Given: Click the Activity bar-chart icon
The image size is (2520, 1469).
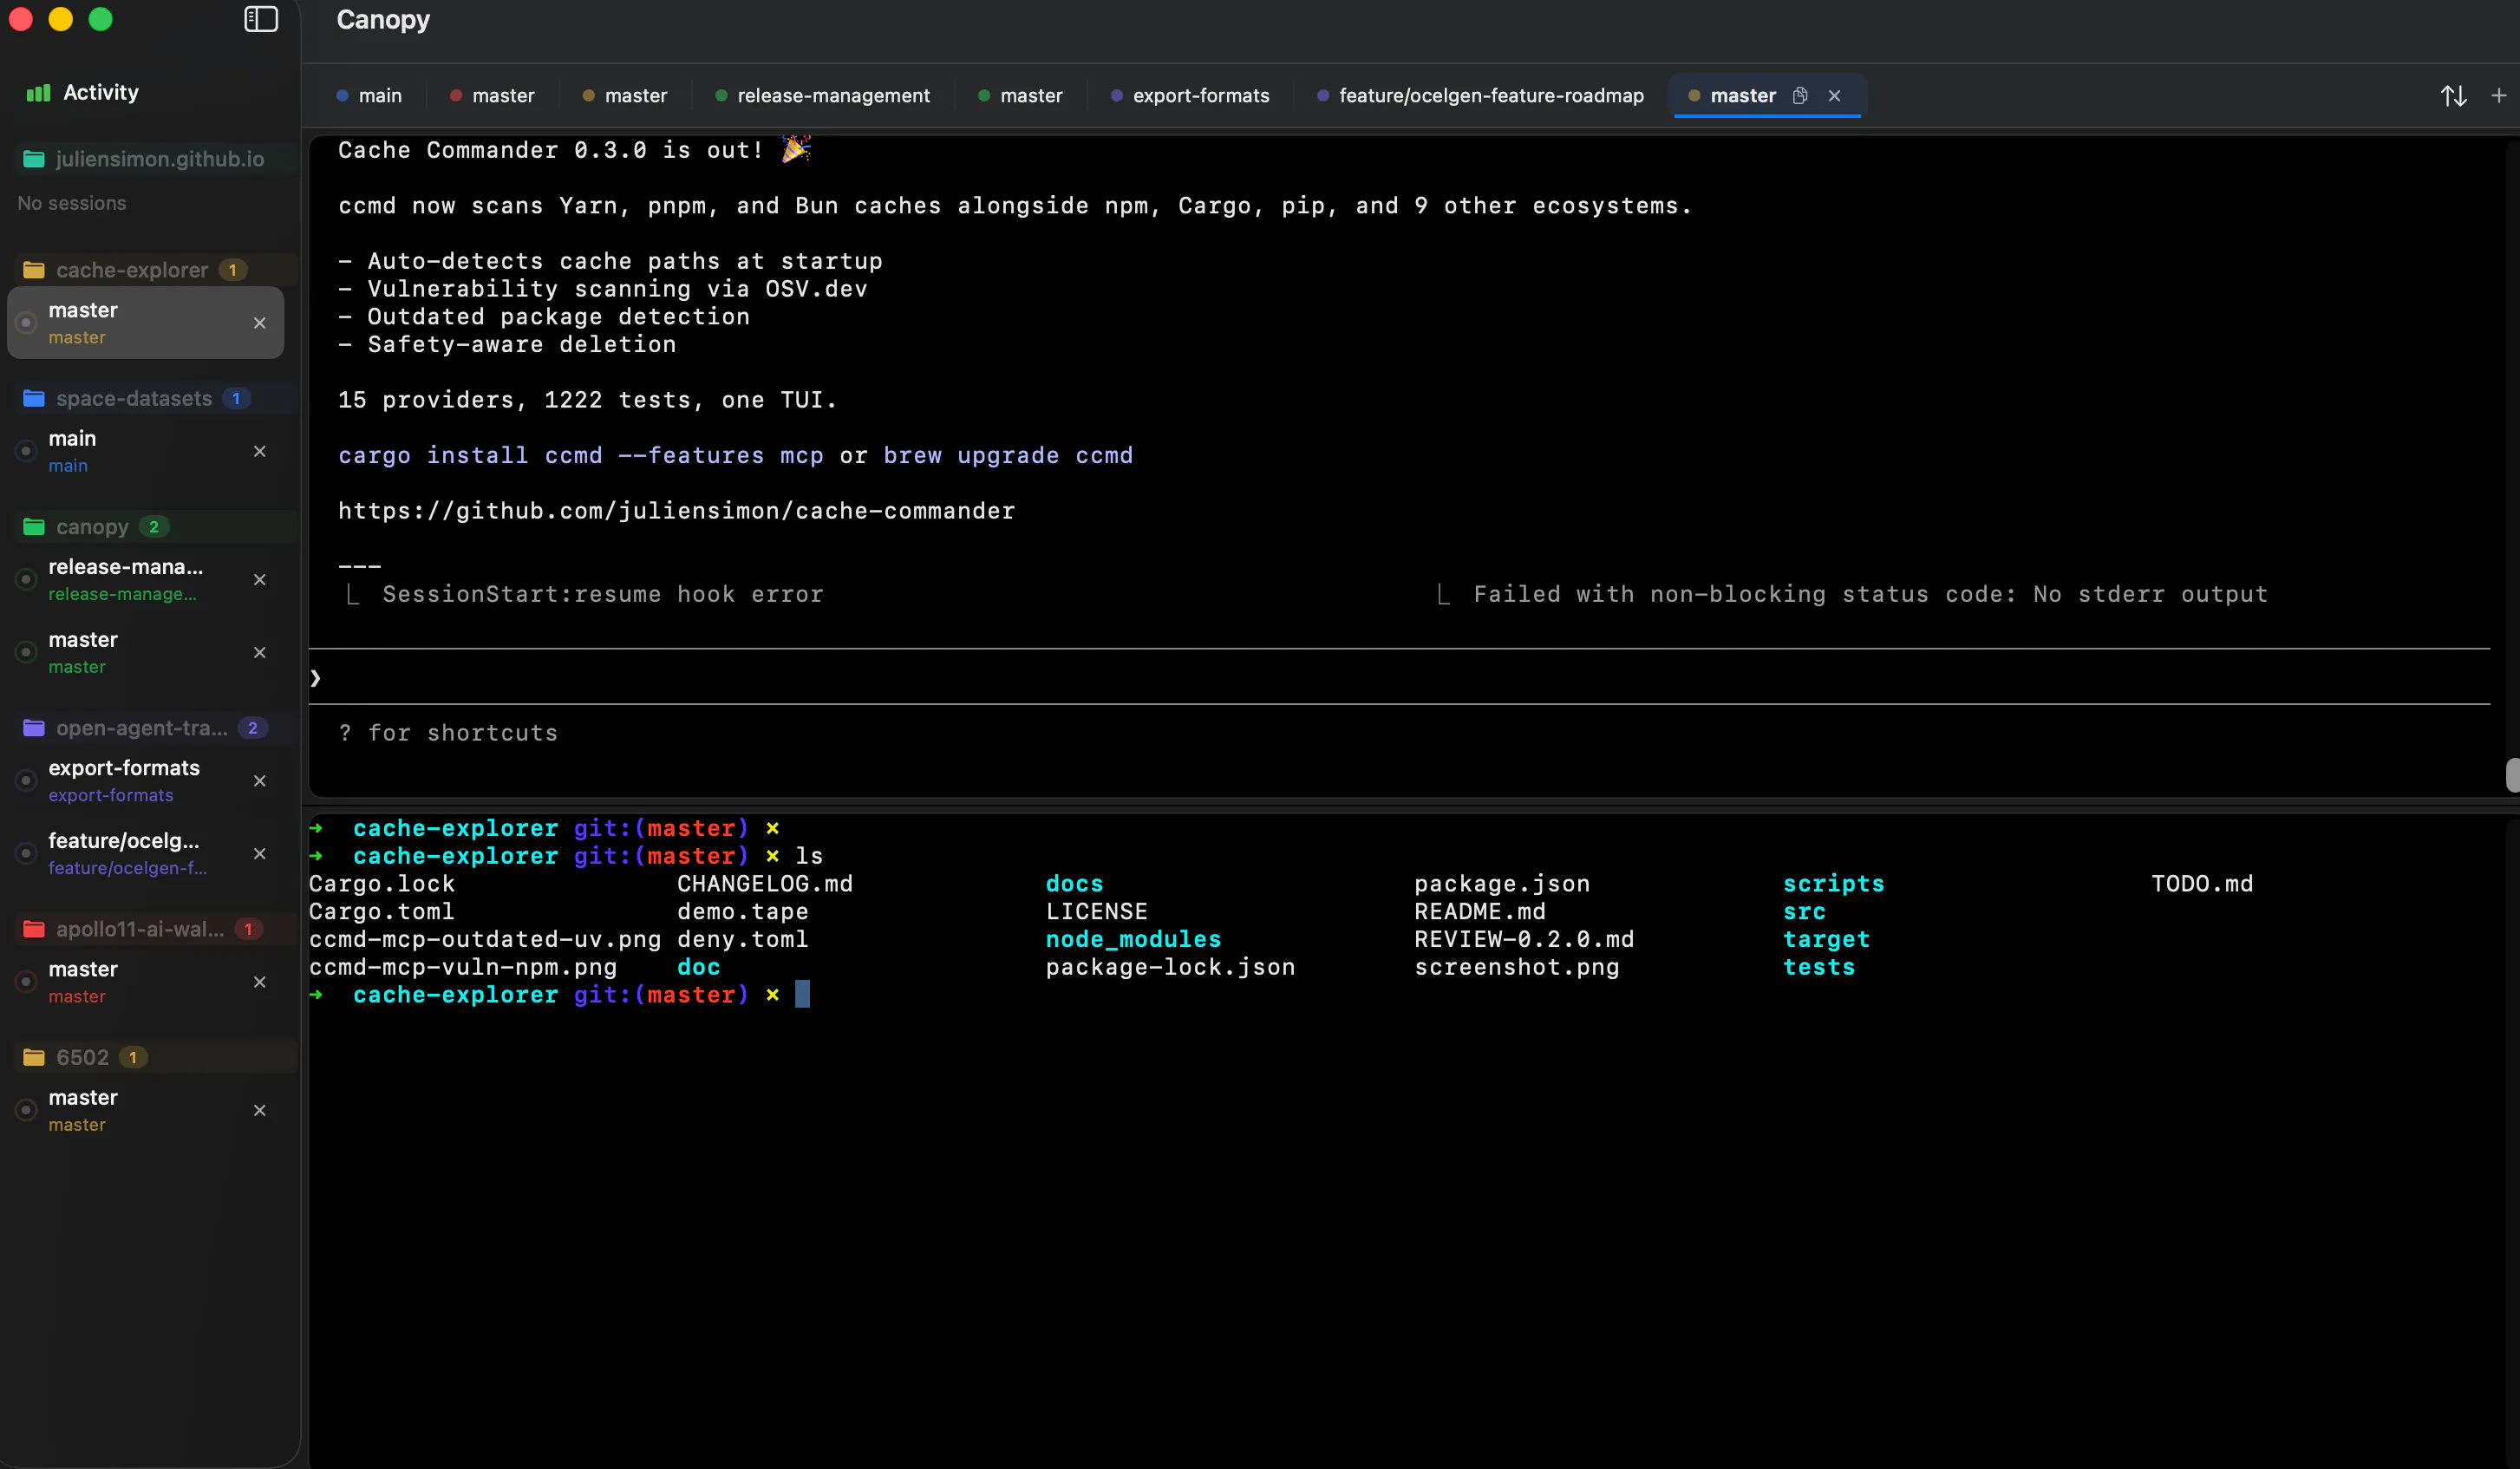Looking at the screenshot, I should pos(38,92).
